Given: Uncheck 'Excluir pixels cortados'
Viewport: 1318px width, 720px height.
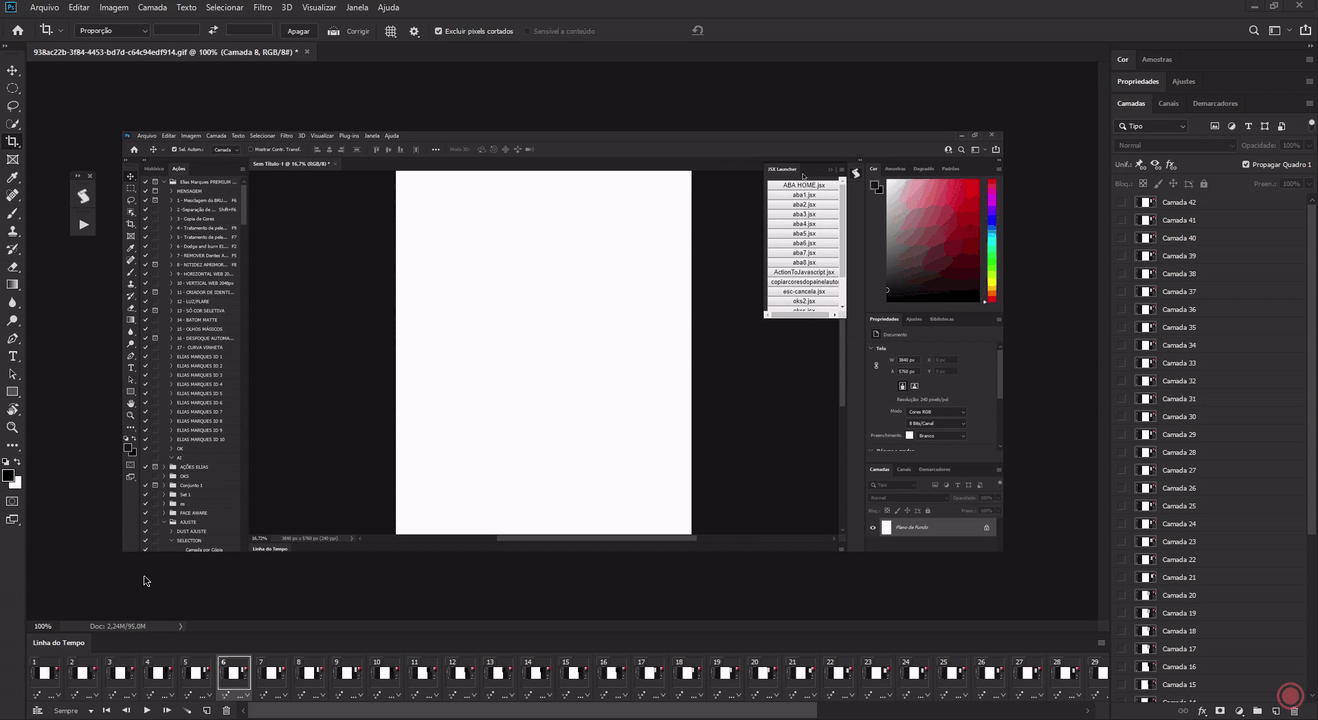Looking at the screenshot, I should (437, 31).
